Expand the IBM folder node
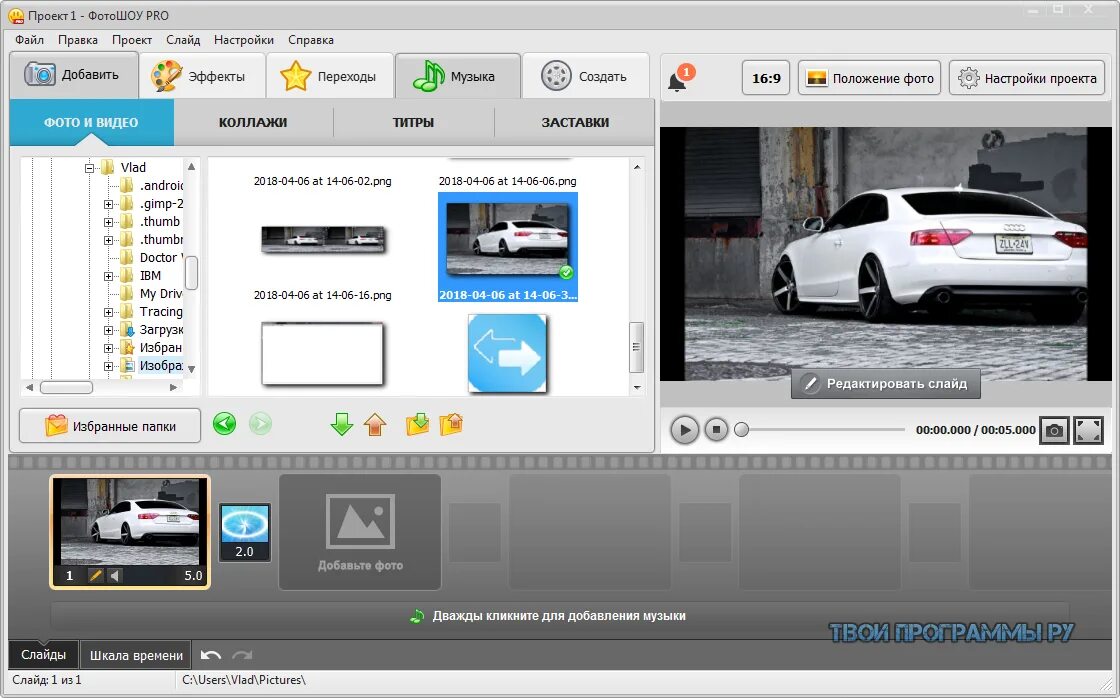The height and width of the screenshot is (698, 1120). point(108,276)
